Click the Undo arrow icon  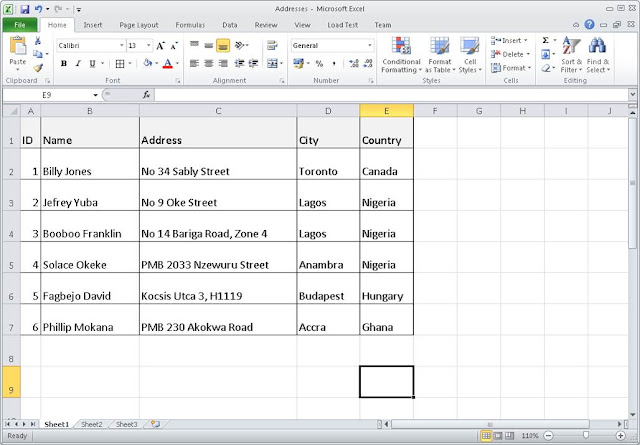[38, 9]
